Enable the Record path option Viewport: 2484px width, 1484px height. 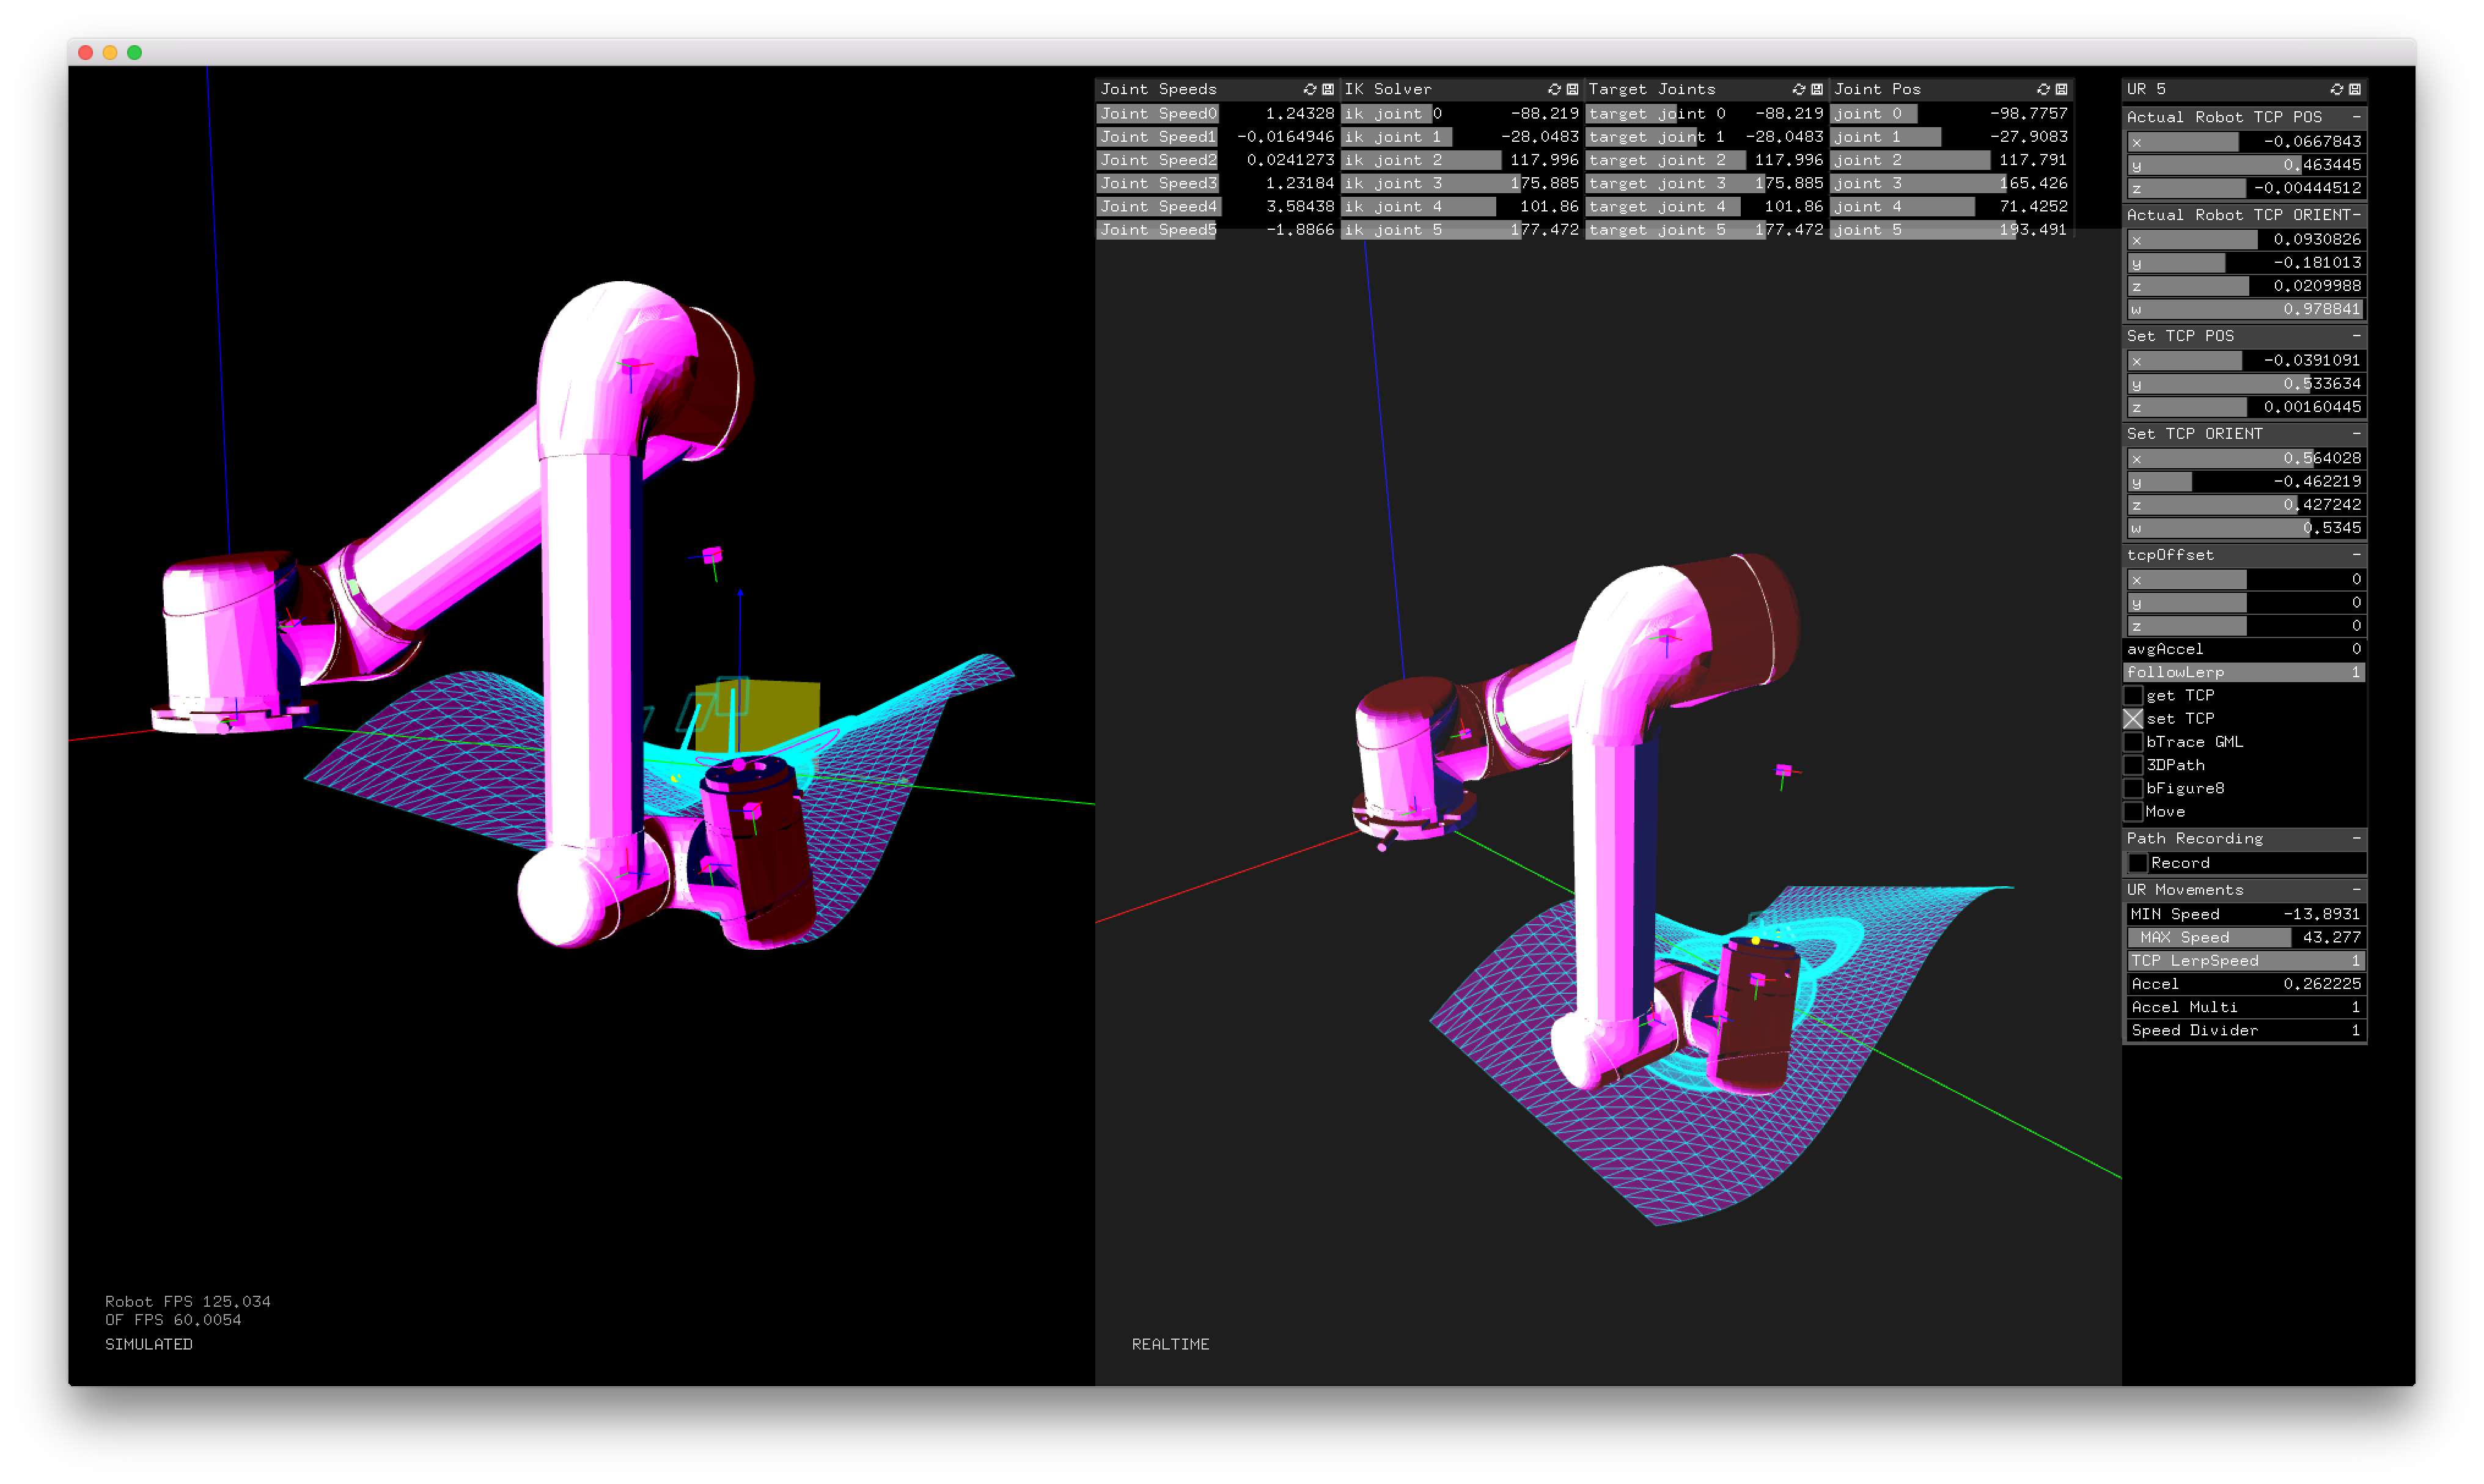(2139, 862)
